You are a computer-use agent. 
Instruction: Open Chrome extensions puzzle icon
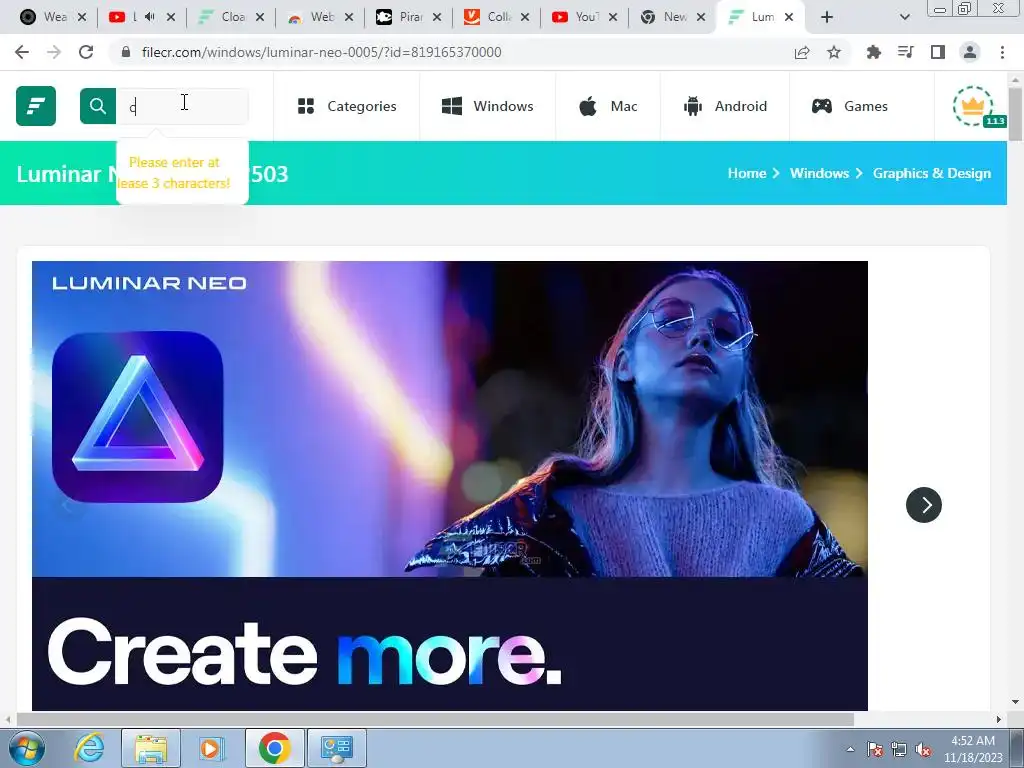(x=873, y=52)
